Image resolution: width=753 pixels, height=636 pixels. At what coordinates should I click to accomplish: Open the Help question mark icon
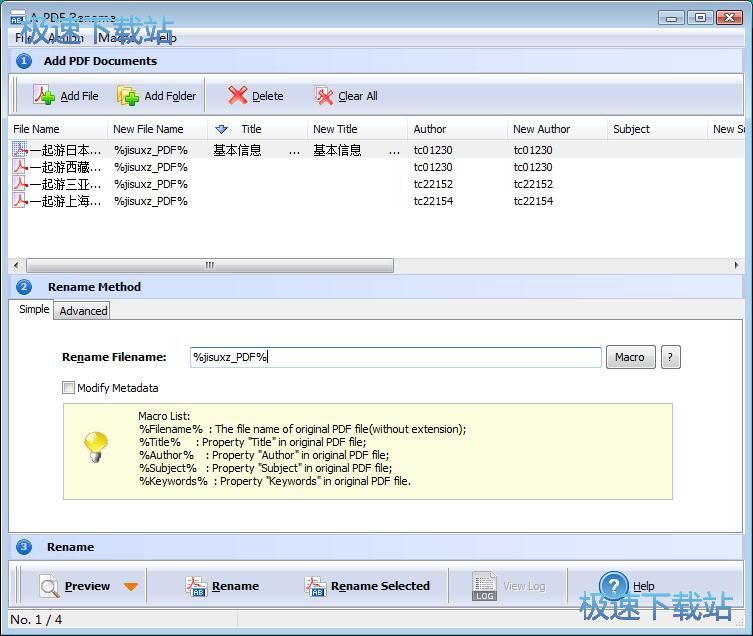pyautogui.click(x=613, y=586)
